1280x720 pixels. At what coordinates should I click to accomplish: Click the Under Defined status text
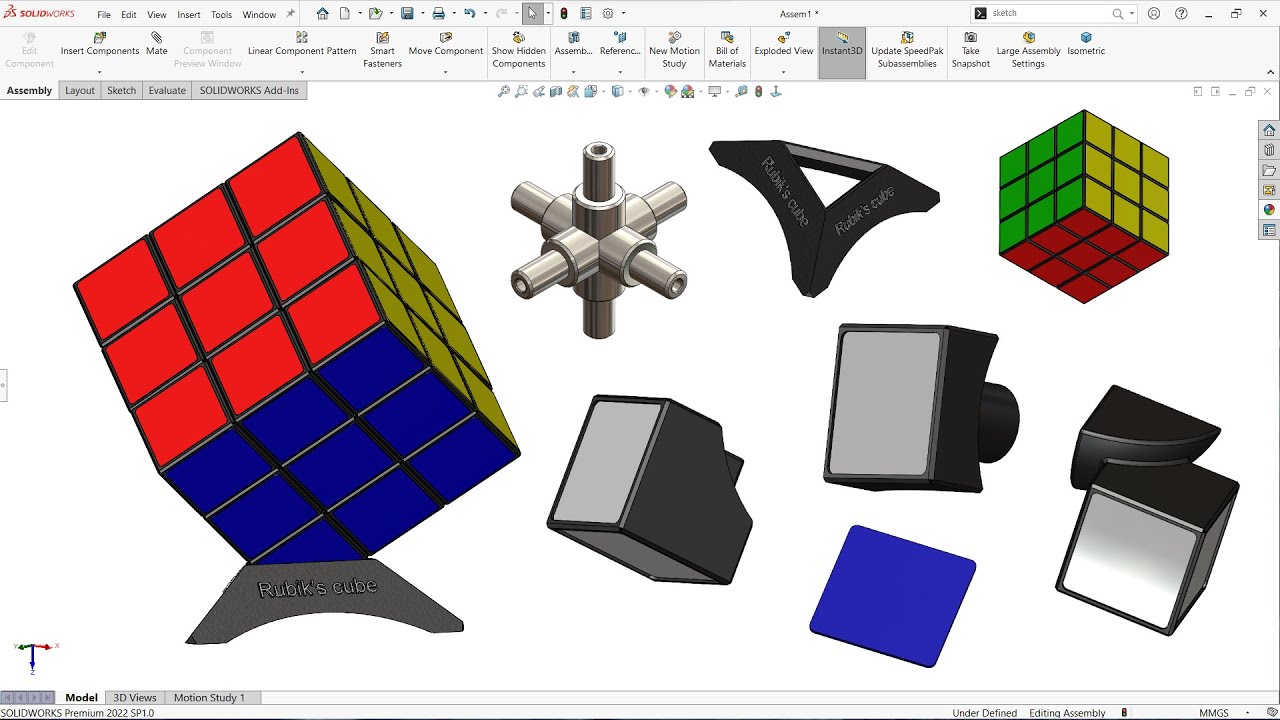click(x=984, y=713)
